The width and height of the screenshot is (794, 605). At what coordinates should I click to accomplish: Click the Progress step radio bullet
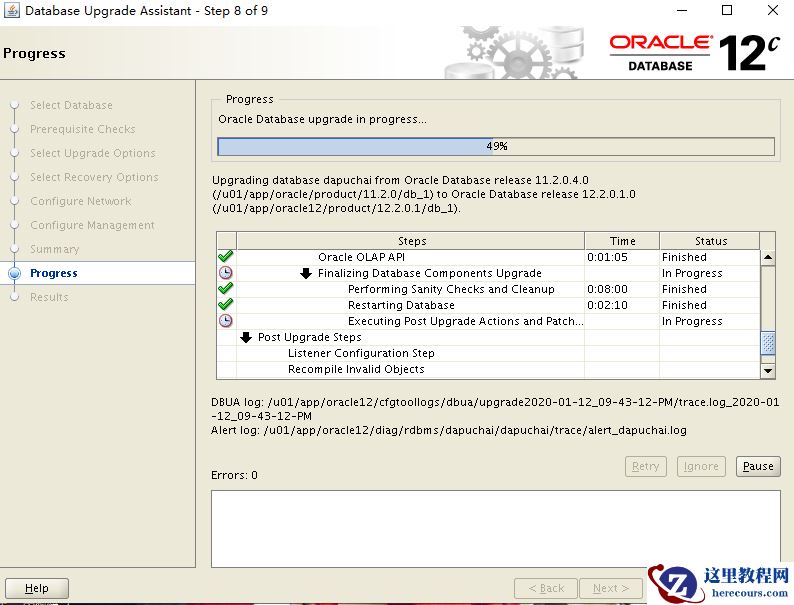15,273
